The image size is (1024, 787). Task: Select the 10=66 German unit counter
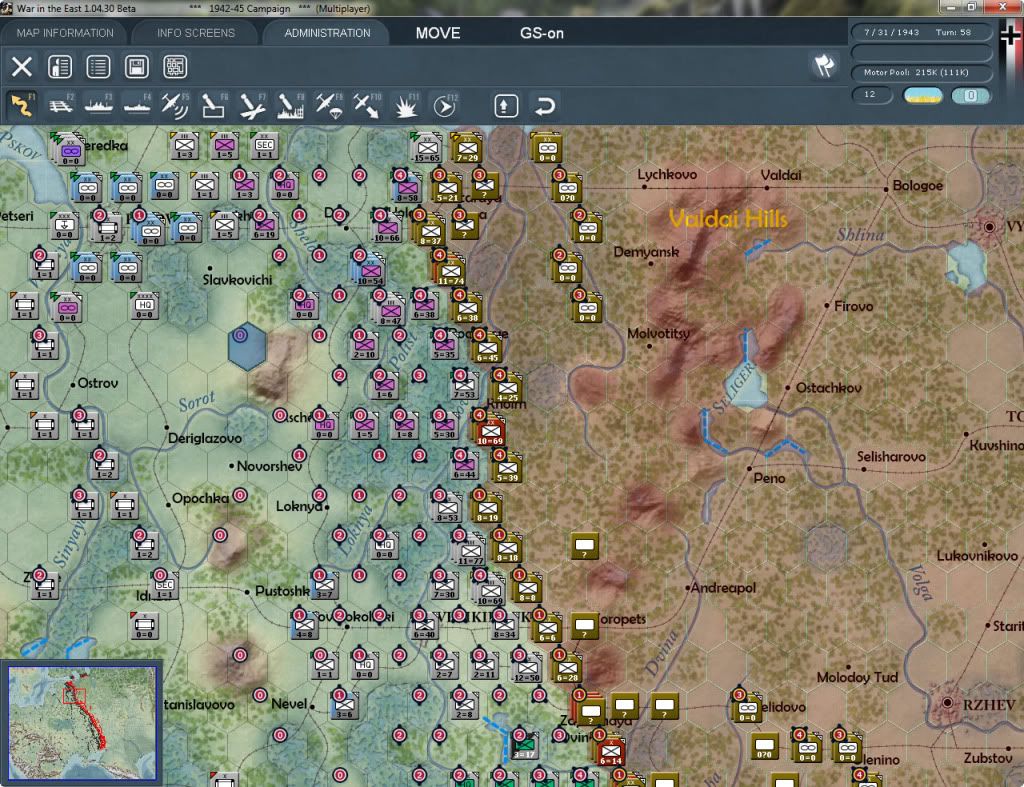pyautogui.click(x=387, y=229)
